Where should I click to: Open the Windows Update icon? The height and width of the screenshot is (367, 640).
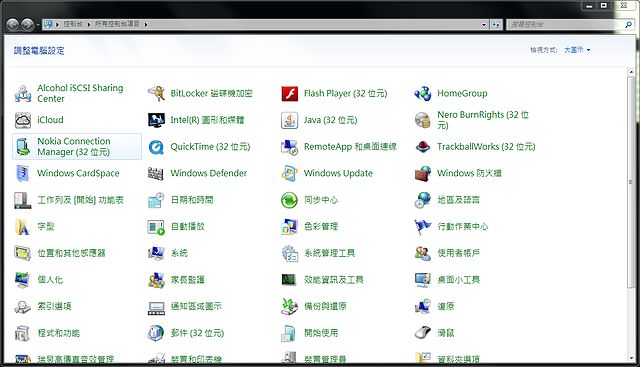click(290, 173)
